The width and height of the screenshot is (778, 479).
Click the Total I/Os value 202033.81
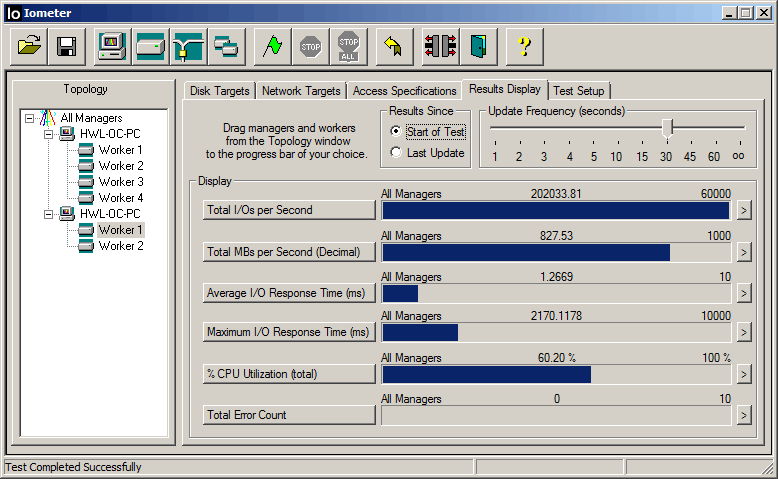click(556, 194)
